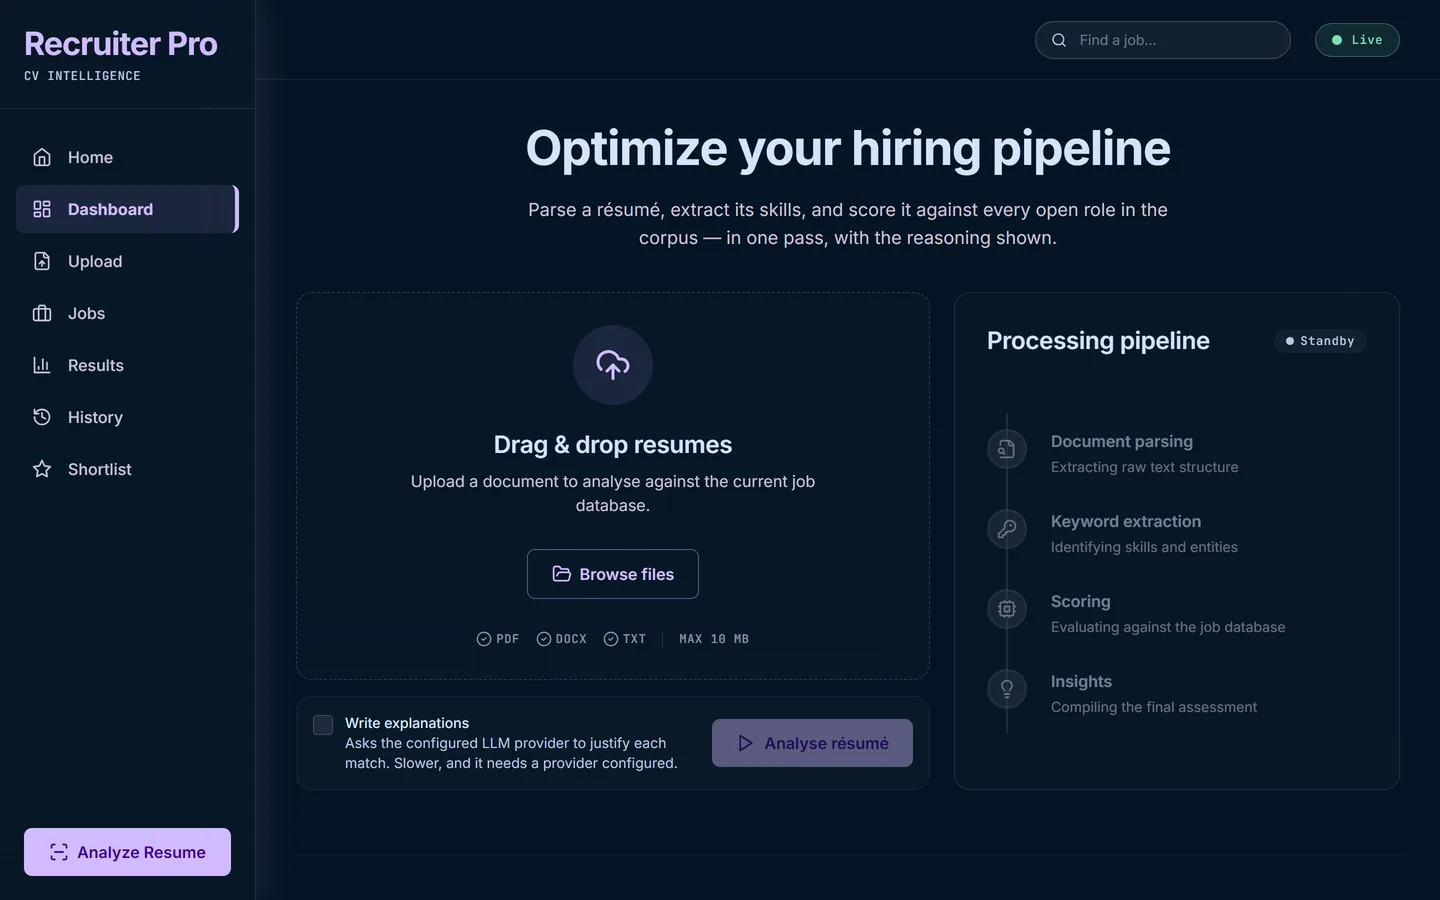Click the Analyze Resume sidebar button
Image resolution: width=1440 pixels, height=900 pixels.
(x=127, y=852)
